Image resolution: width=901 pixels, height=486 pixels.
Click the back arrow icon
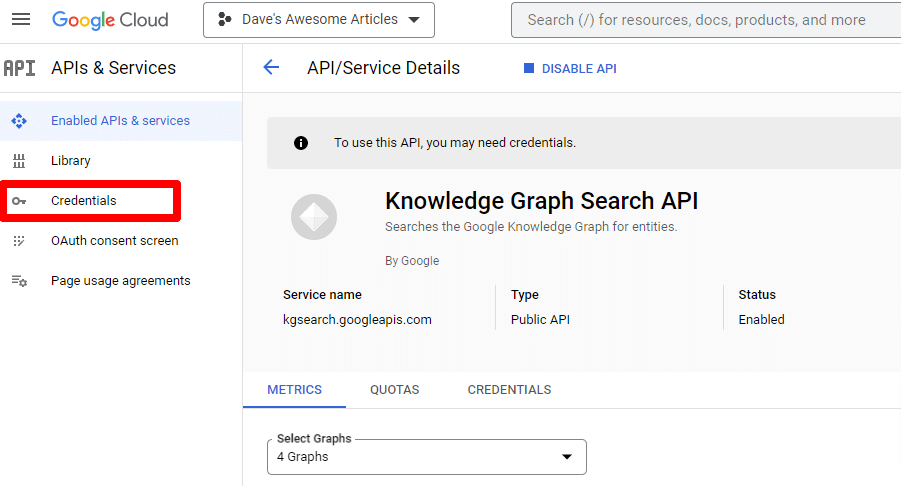(x=271, y=68)
